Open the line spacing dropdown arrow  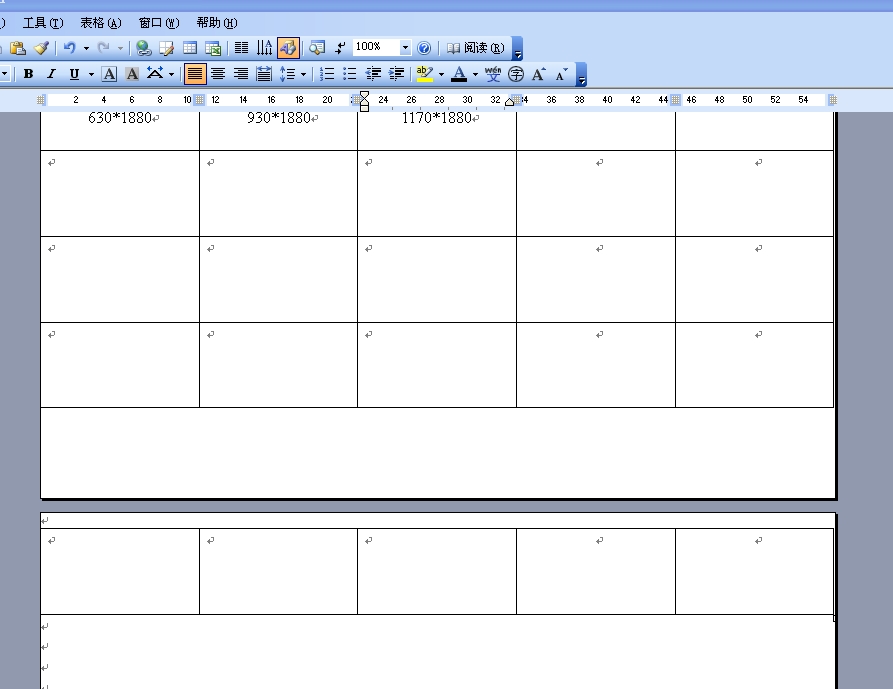tap(303, 74)
